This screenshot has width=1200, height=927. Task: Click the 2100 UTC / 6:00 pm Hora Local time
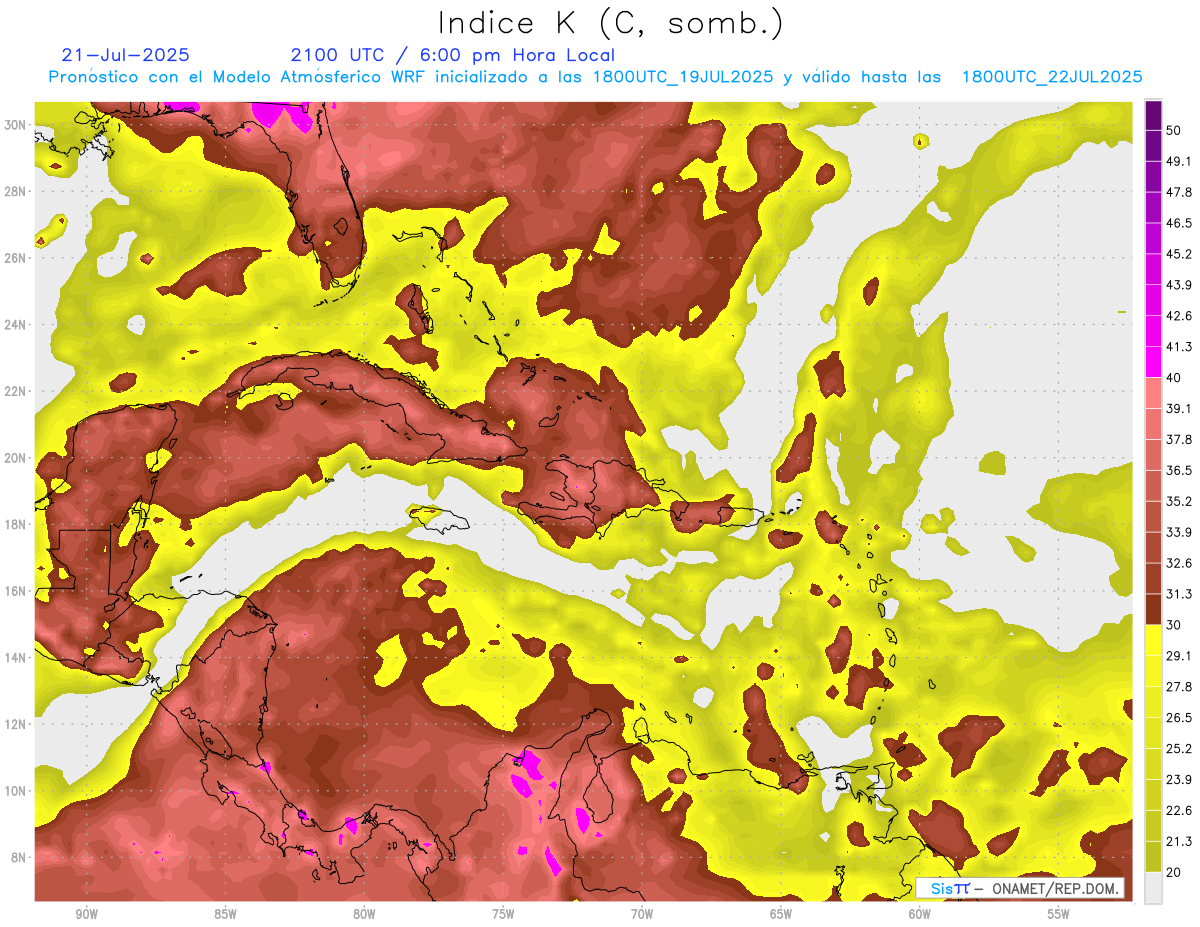pos(453,55)
